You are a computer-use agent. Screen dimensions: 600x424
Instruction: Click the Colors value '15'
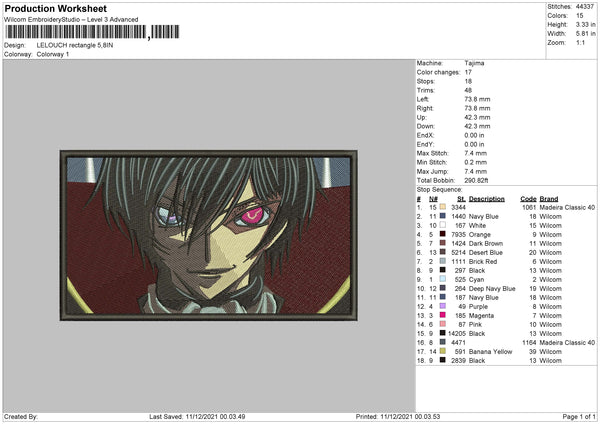[x=580, y=16]
